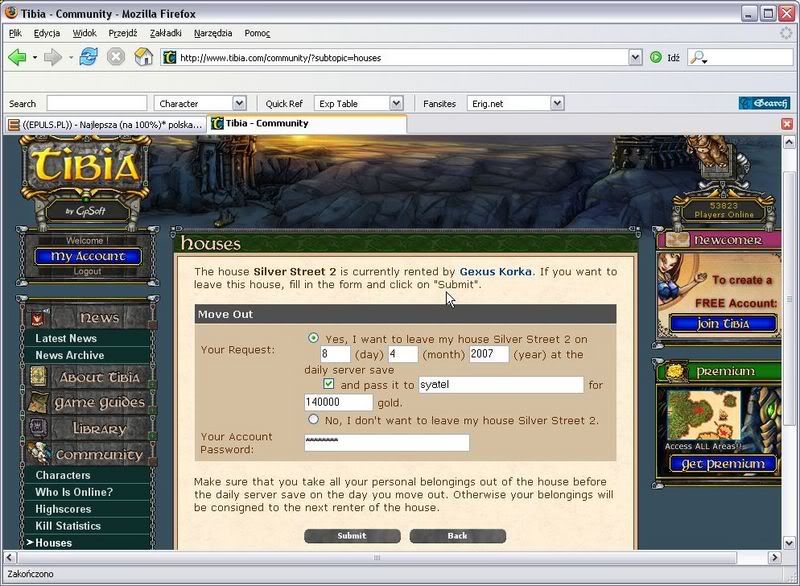Viewport: 800px width, 586px height.
Task: Open the Edycja menu
Action: [x=47, y=33]
